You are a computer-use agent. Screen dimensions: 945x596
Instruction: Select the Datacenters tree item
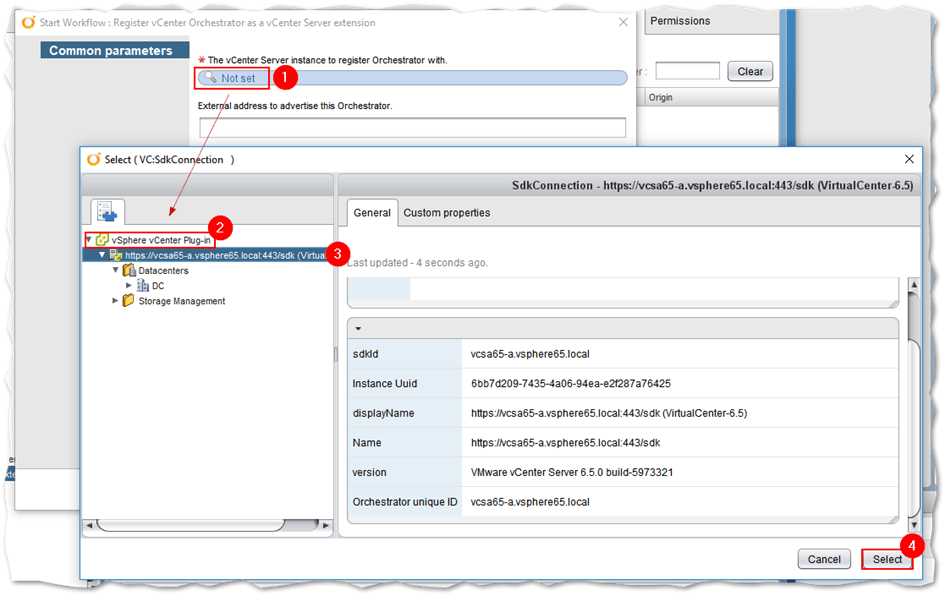[163, 271]
